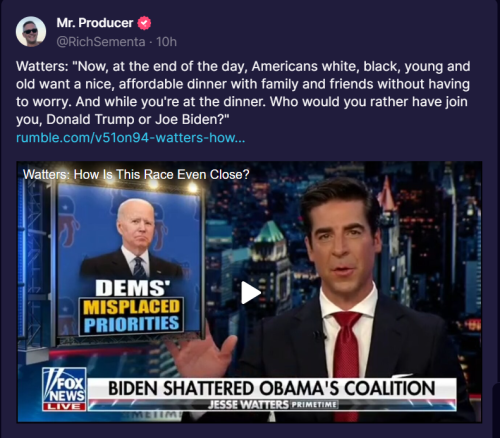This screenshot has width=500, height=438.
Task: Click the Fox News logo in the video
Action: click(65, 385)
